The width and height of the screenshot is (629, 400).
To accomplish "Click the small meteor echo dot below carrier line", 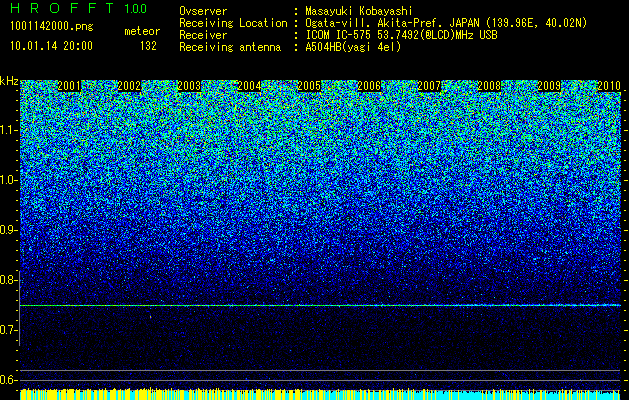I will [150, 317].
